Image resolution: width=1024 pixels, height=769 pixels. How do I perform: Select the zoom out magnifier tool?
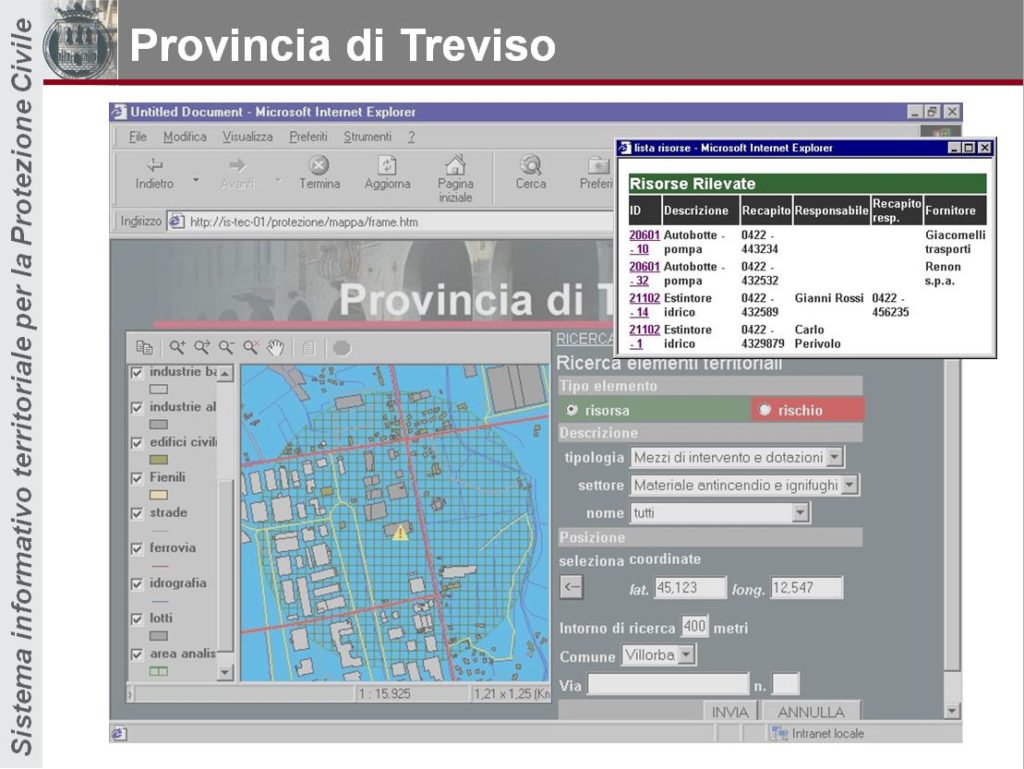227,347
